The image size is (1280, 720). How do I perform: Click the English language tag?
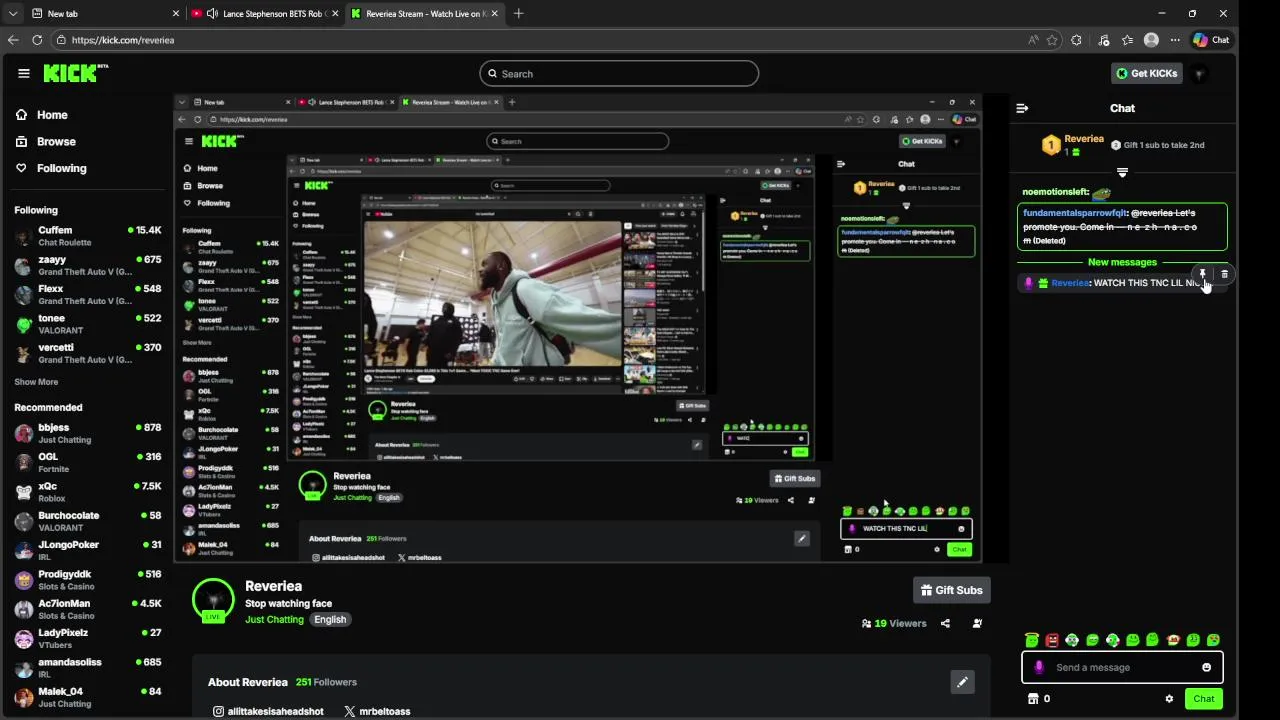pos(330,620)
